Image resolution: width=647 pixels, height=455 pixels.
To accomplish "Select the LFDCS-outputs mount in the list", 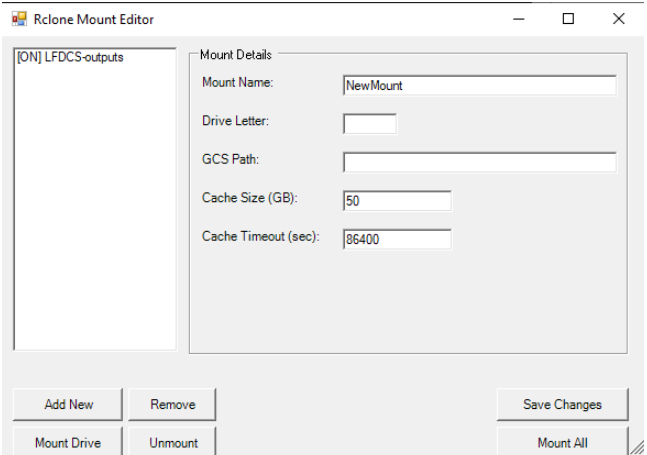I will (x=70, y=58).
